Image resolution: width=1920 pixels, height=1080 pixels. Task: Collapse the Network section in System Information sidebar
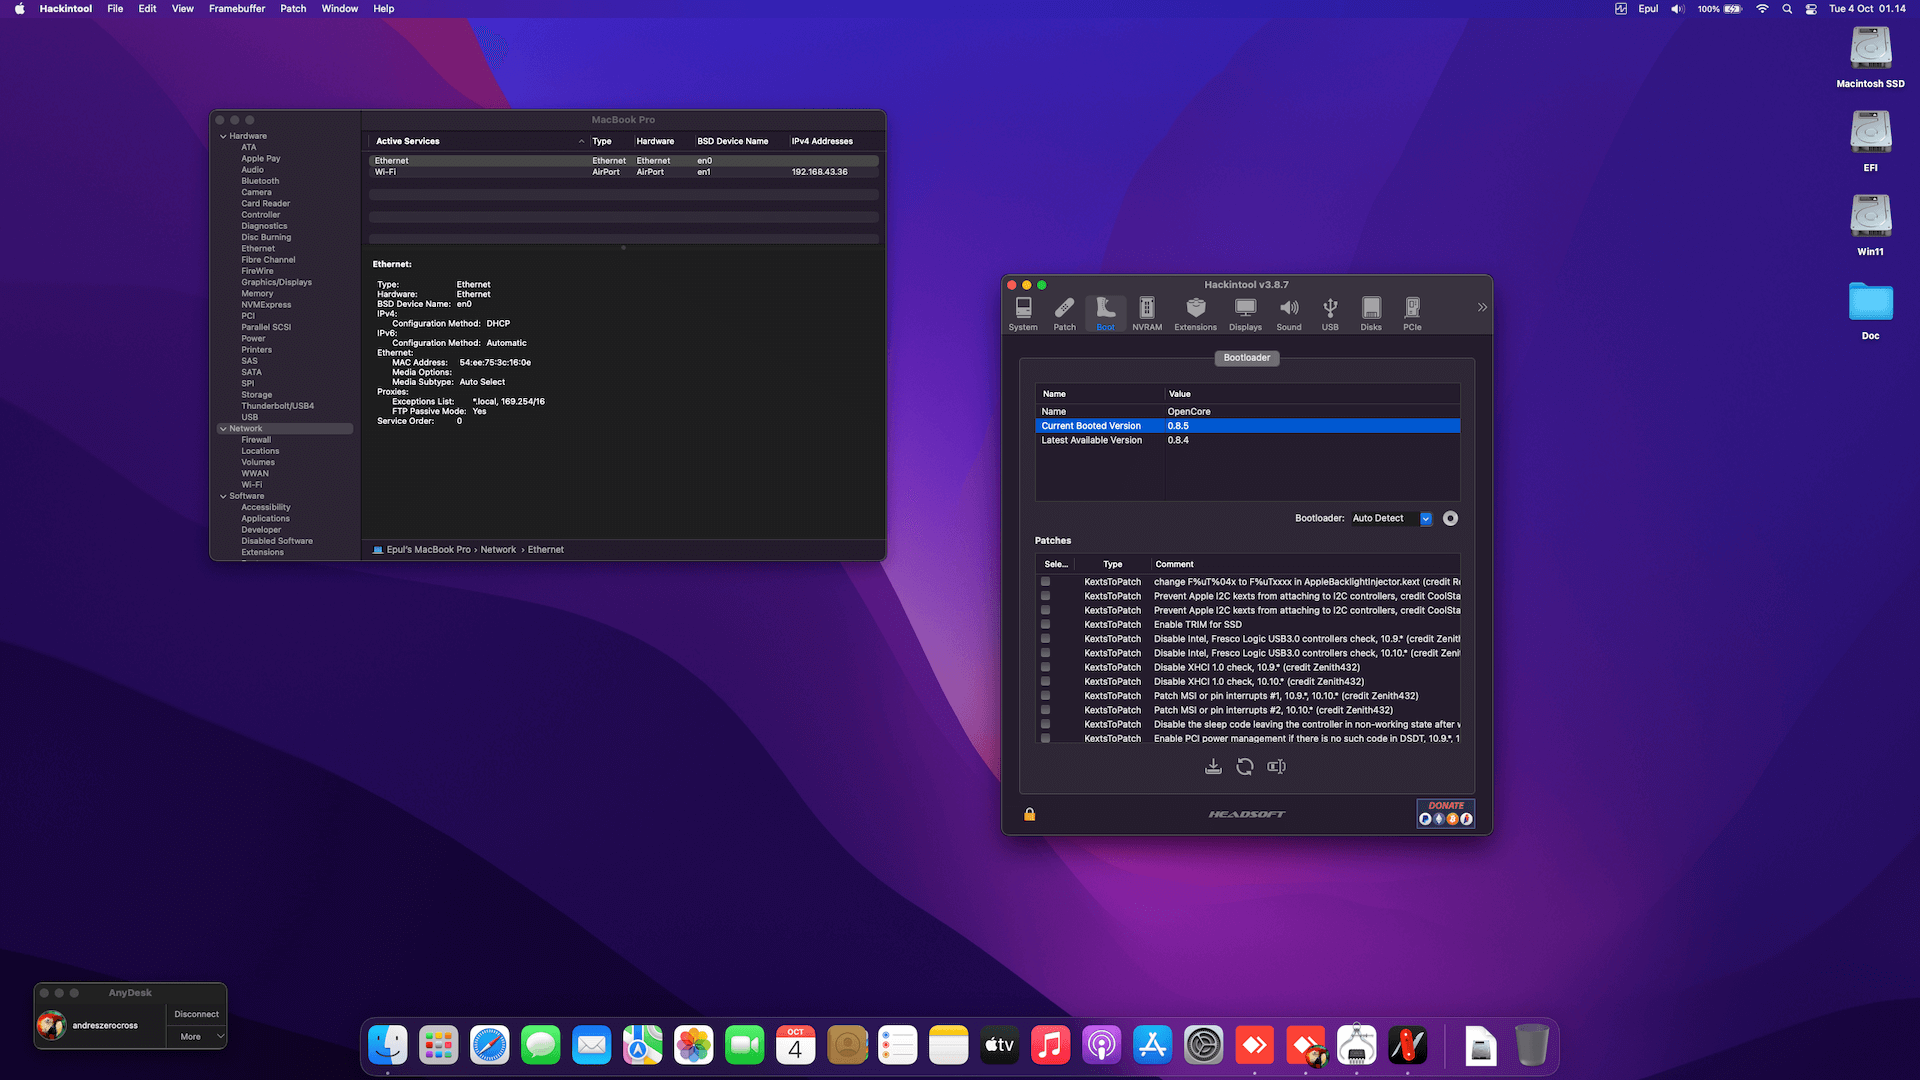point(223,429)
